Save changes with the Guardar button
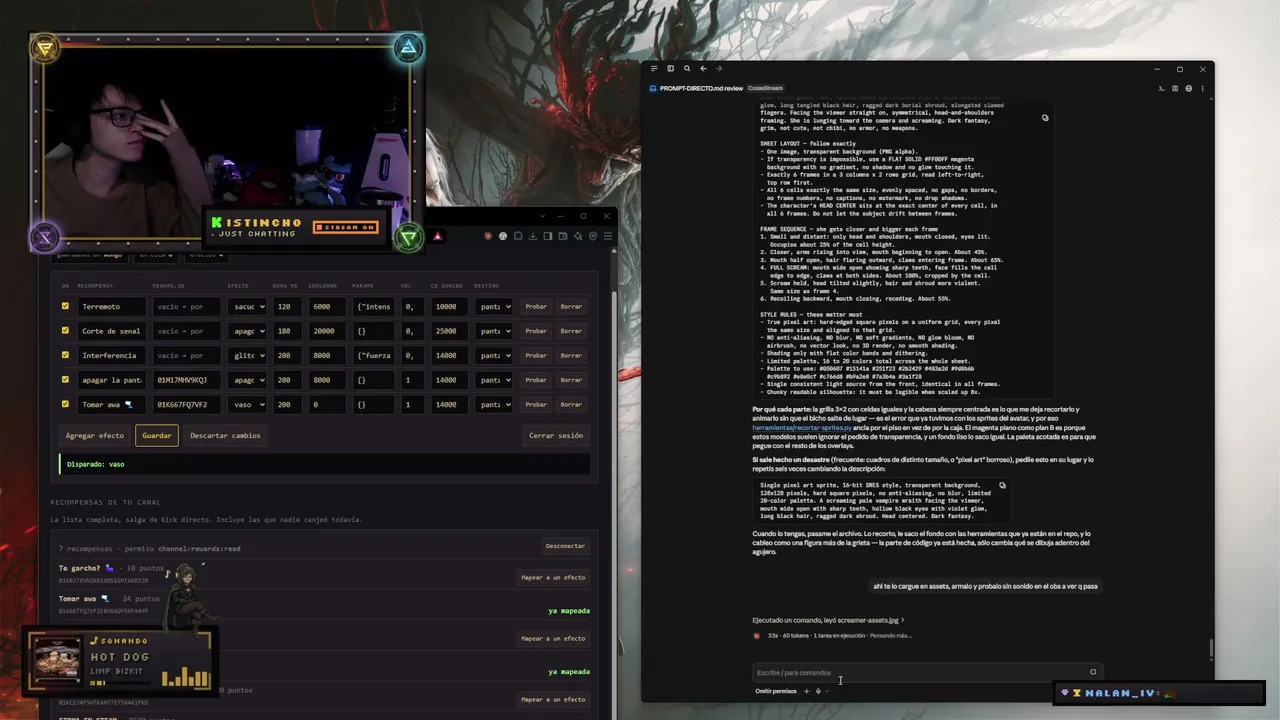 pyautogui.click(x=157, y=436)
